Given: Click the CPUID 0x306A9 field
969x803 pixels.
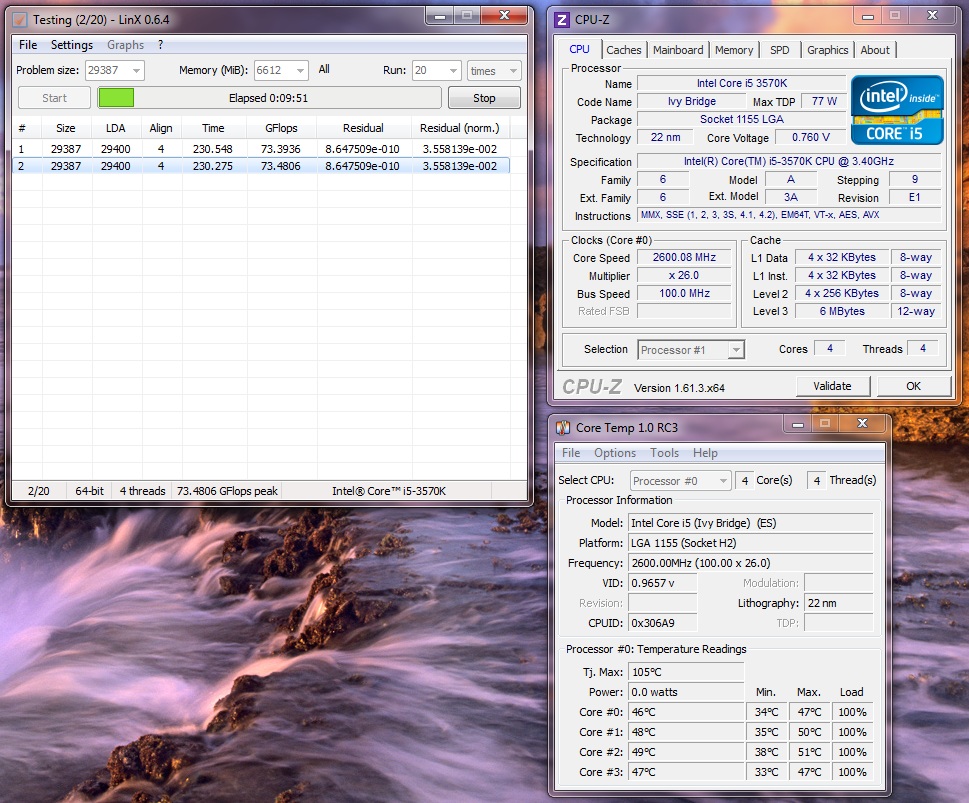Looking at the screenshot, I should coord(662,623).
